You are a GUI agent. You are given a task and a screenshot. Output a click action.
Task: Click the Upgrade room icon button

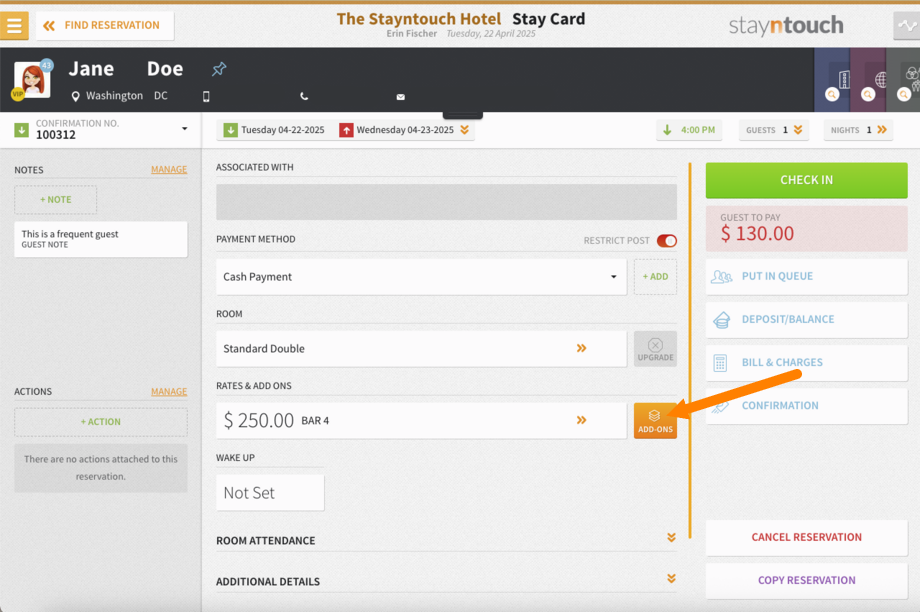pos(655,349)
